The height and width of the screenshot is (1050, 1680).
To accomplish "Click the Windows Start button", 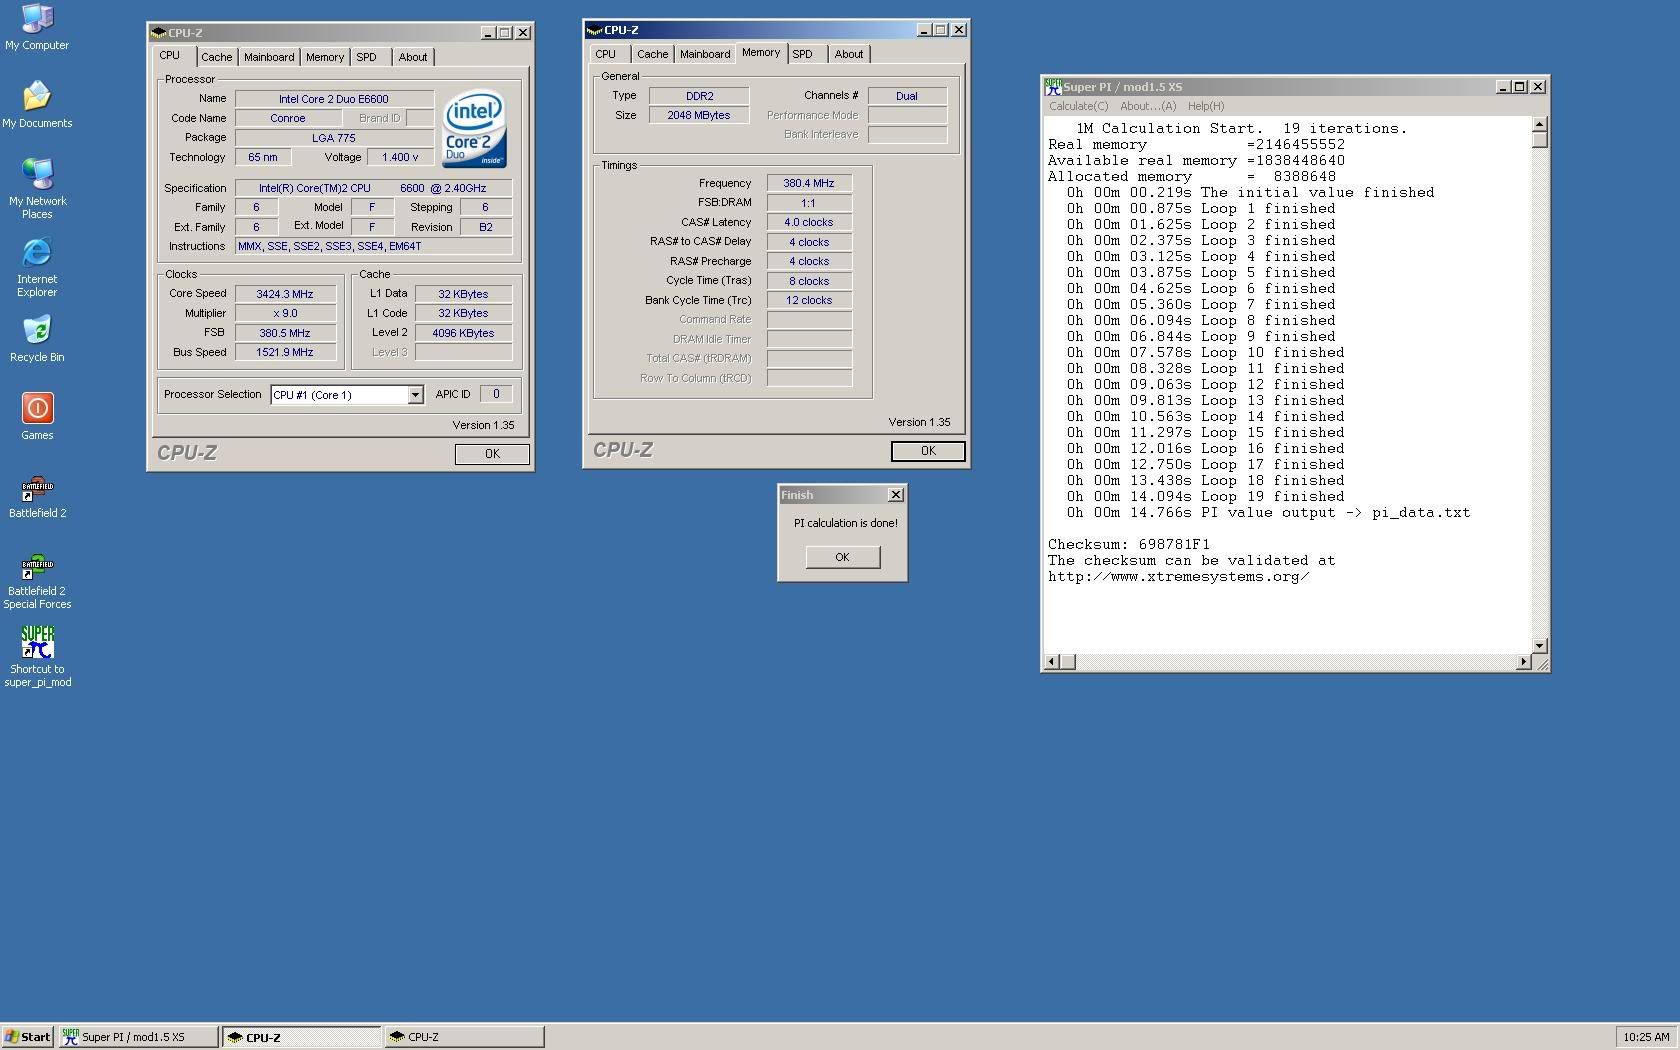I will click(x=27, y=1037).
